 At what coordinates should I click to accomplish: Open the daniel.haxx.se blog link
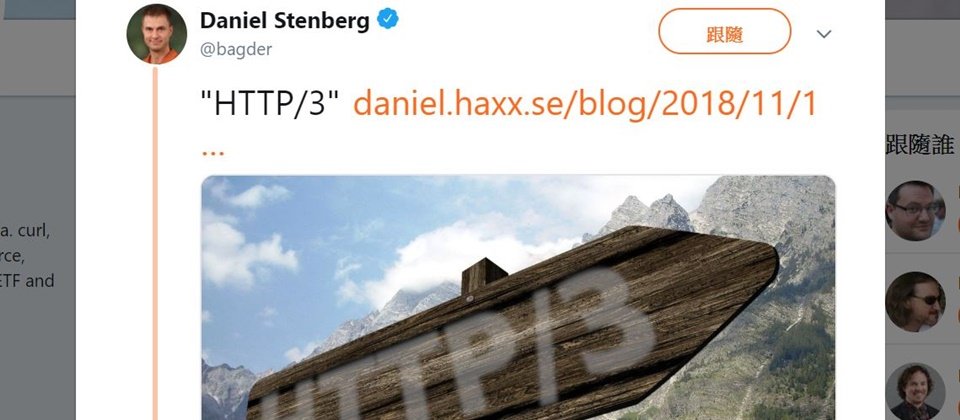pyautogui.click(x=585, y=105)
